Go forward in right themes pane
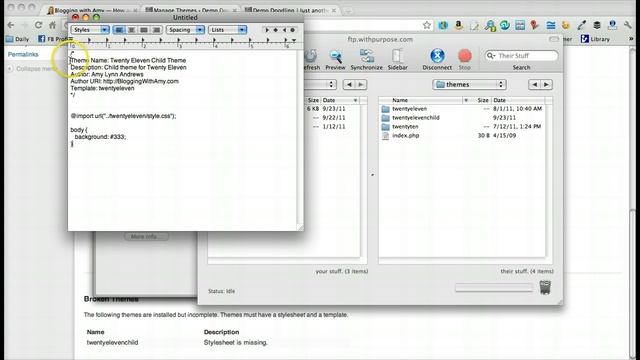 [x=546, y=84]
